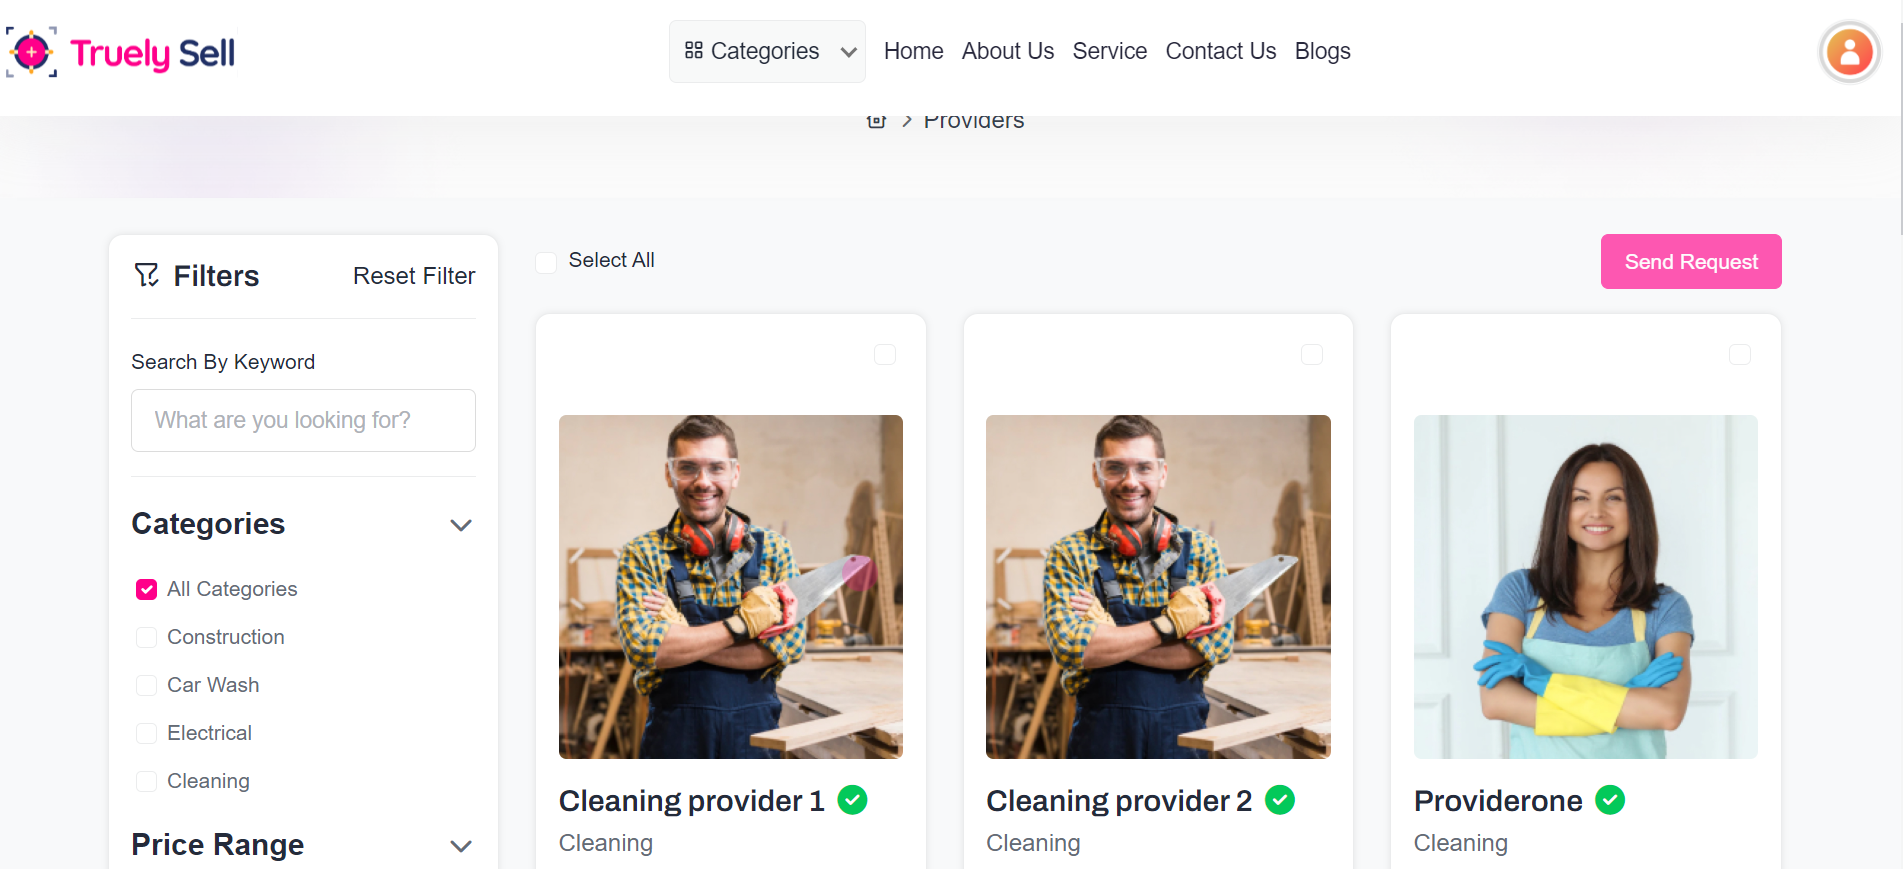This screenshot has width=1903, height=869.
Task: Collapse the Categories filter section chevron
Action: [x=460, y=525]
